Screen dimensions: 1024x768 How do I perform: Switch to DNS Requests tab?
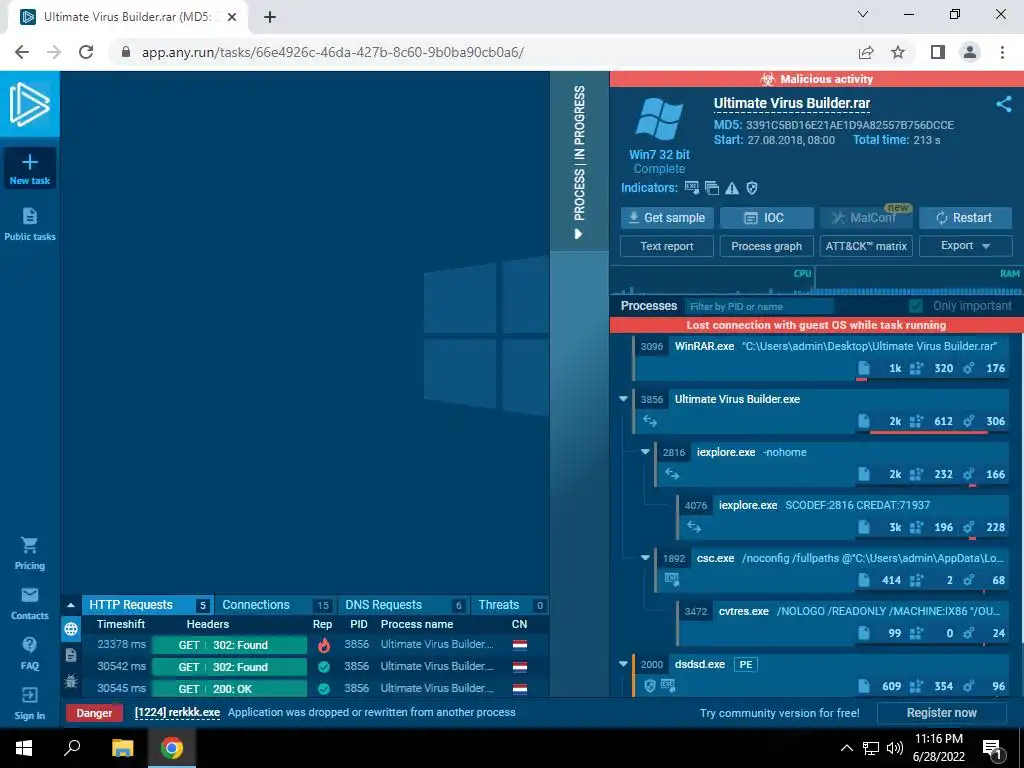(402, 605)
